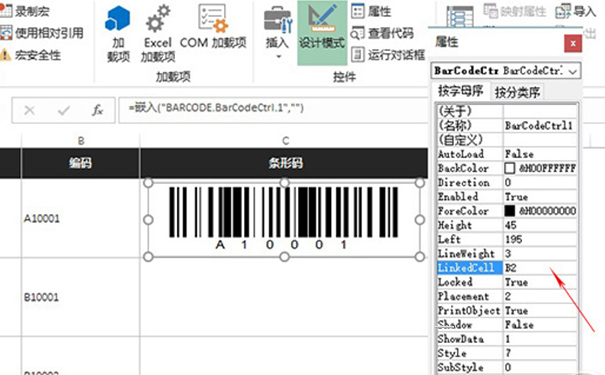Switch to Alphabetic (按字母序) tab
This screenshot has width=605, height=375.
coord(460,91)
